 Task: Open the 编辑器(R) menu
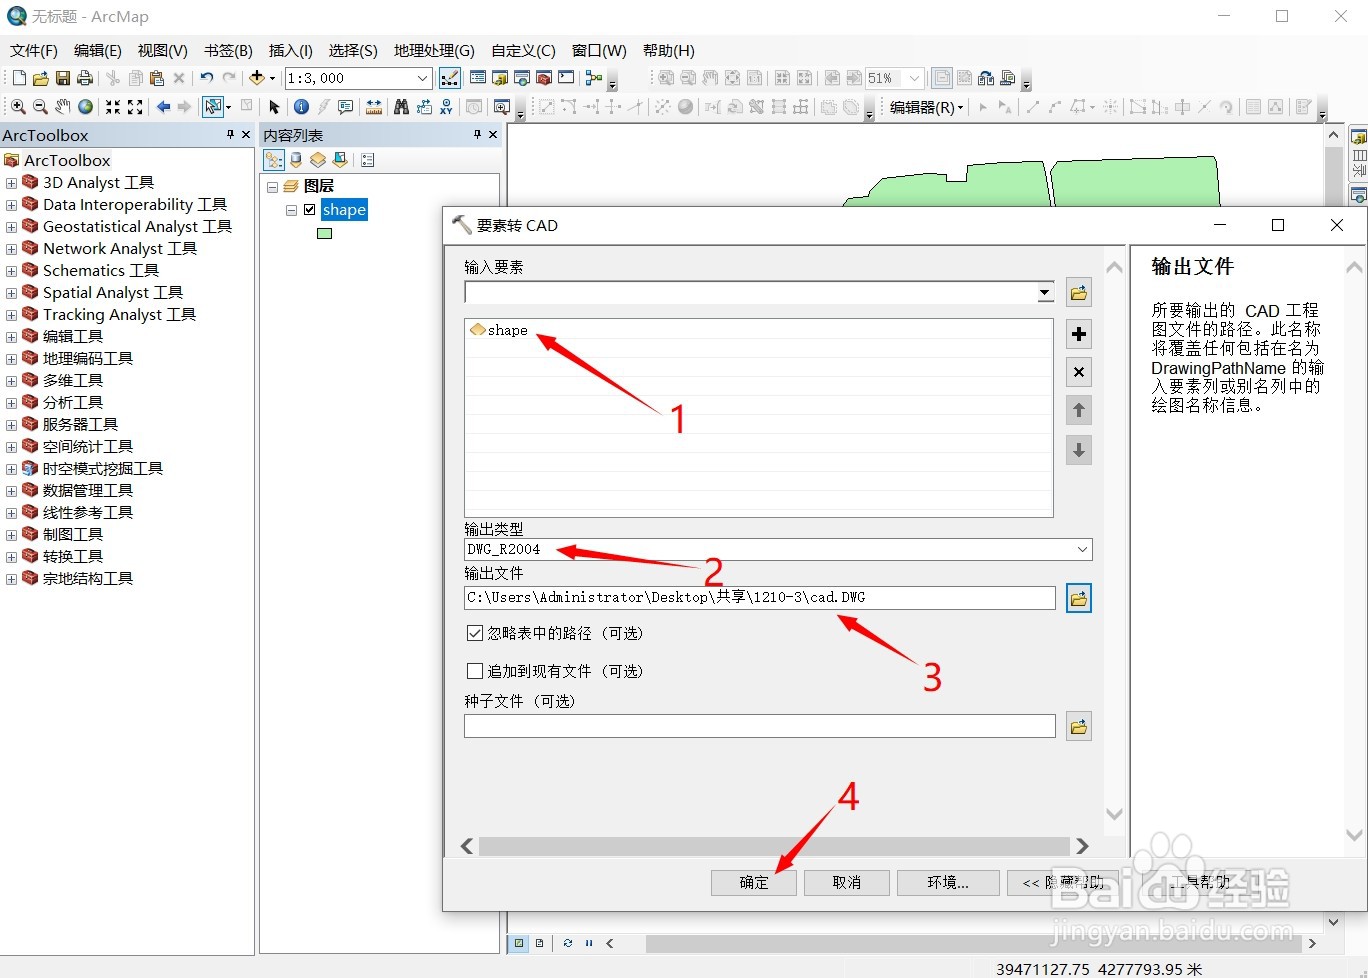click(x=923, y=107)
